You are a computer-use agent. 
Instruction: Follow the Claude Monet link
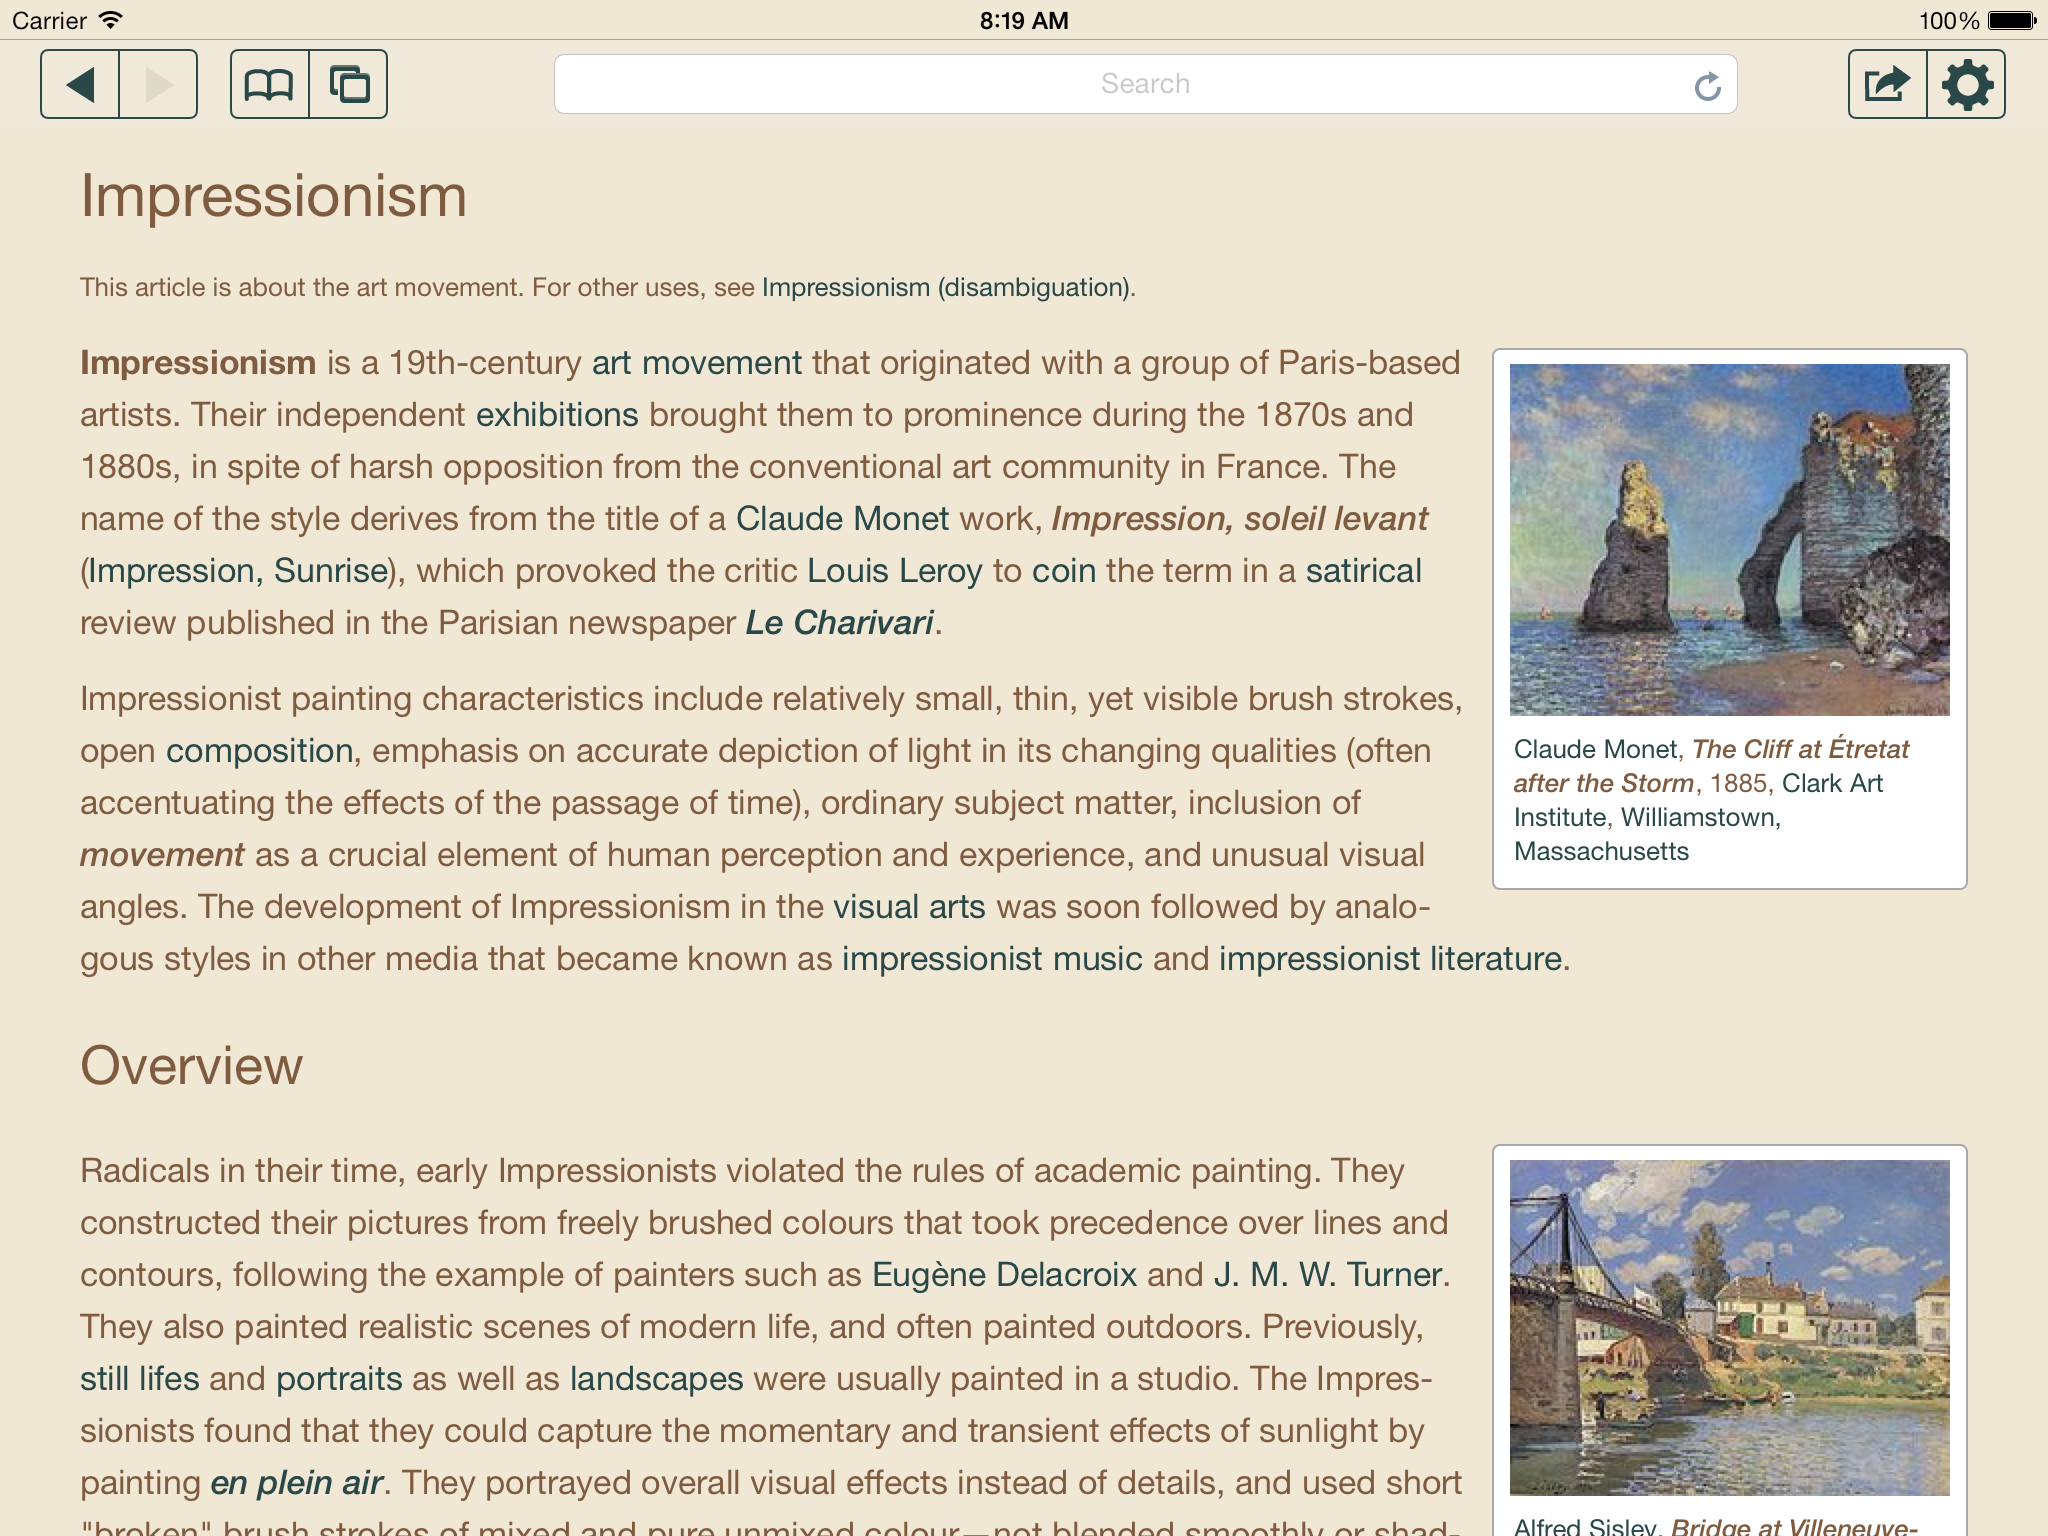tap(842, 519)
